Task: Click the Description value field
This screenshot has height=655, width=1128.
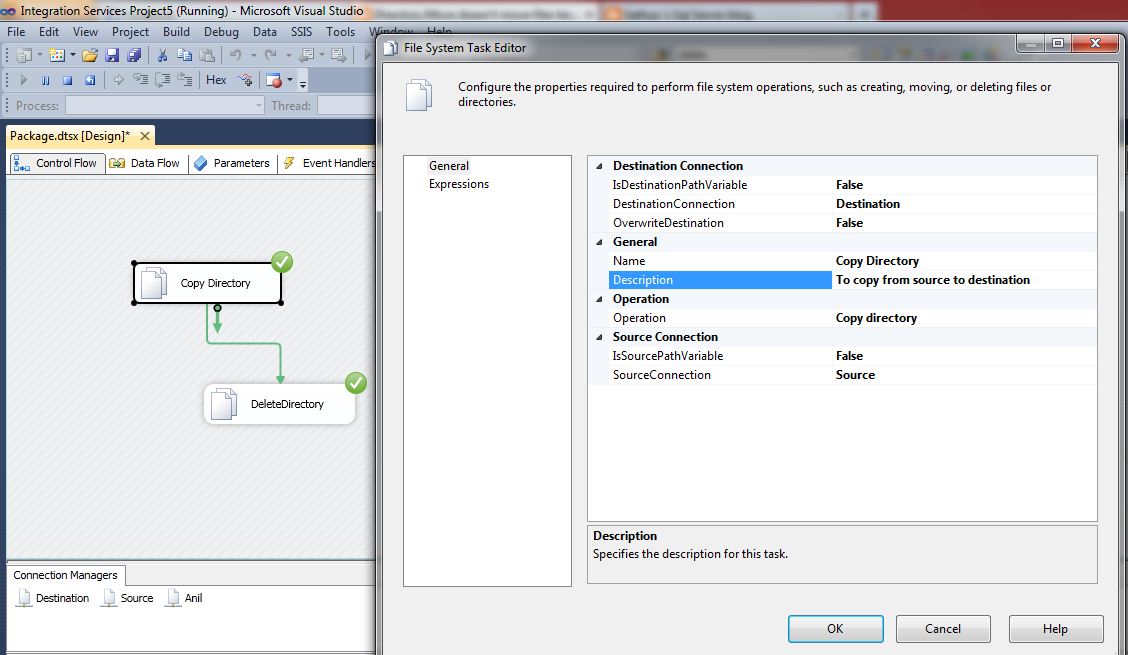Action: (x=964, y=280)
